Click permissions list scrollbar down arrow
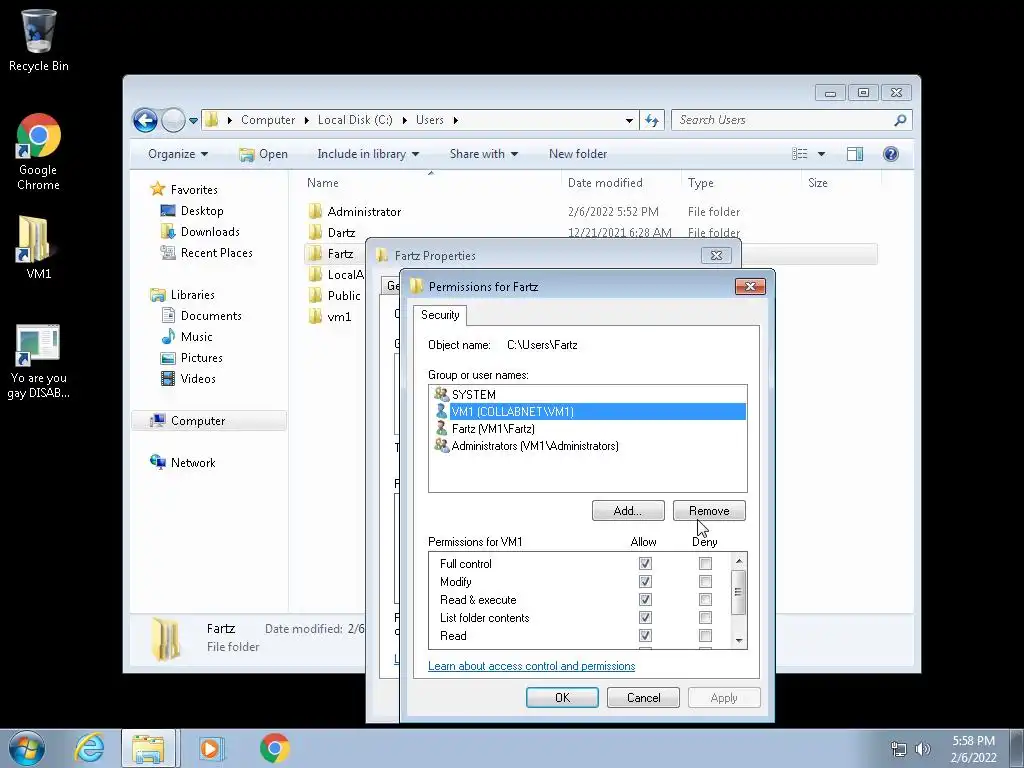 739,641
